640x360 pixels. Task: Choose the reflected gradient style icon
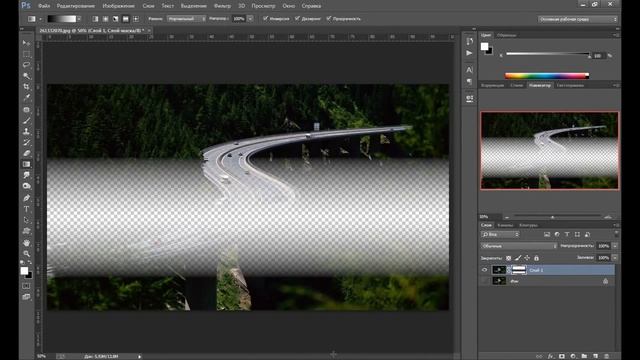pyautogui.click(x=126, y=19)
